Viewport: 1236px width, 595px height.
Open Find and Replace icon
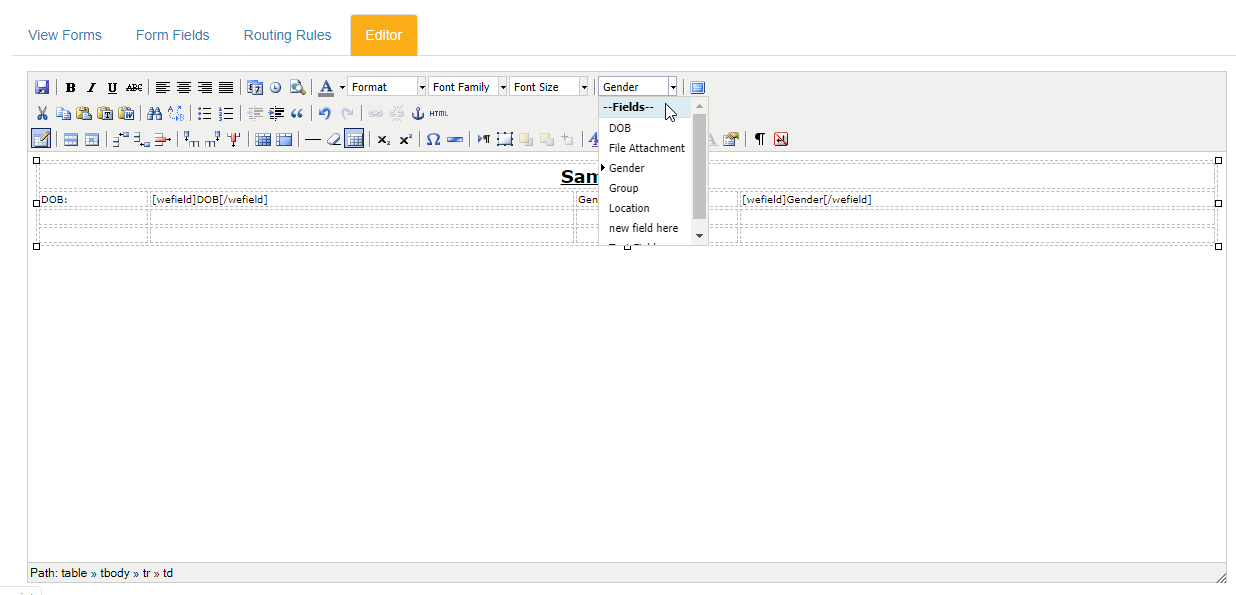point(176,113)
